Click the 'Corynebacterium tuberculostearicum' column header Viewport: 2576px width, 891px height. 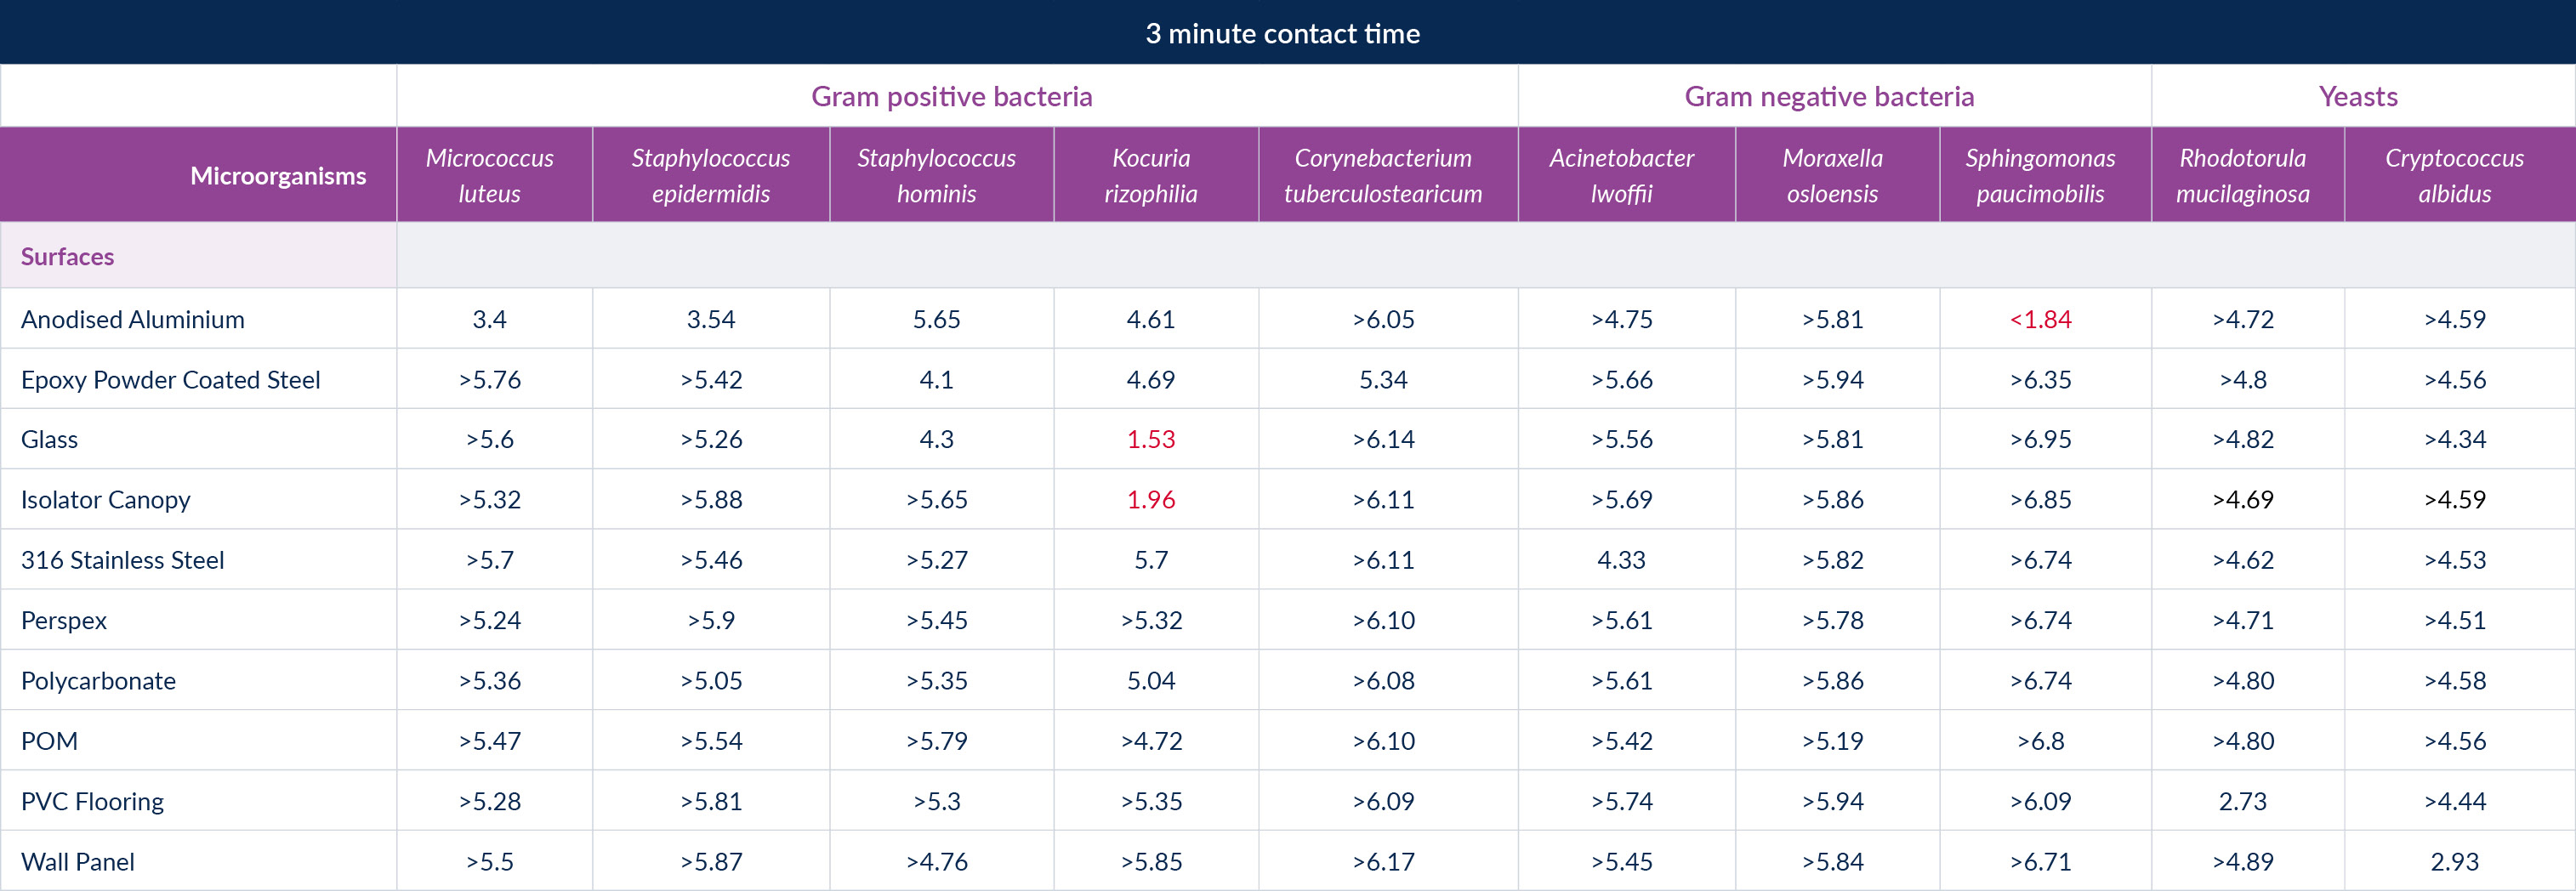pos(1383,175)
